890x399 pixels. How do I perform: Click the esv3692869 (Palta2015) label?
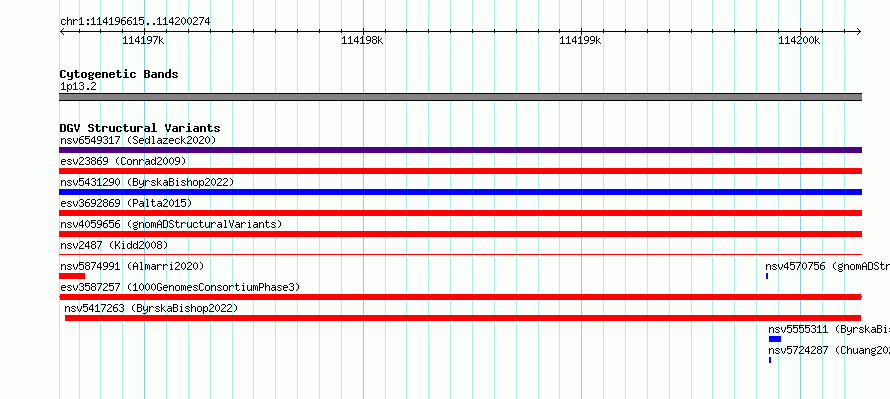coord(126,203)
